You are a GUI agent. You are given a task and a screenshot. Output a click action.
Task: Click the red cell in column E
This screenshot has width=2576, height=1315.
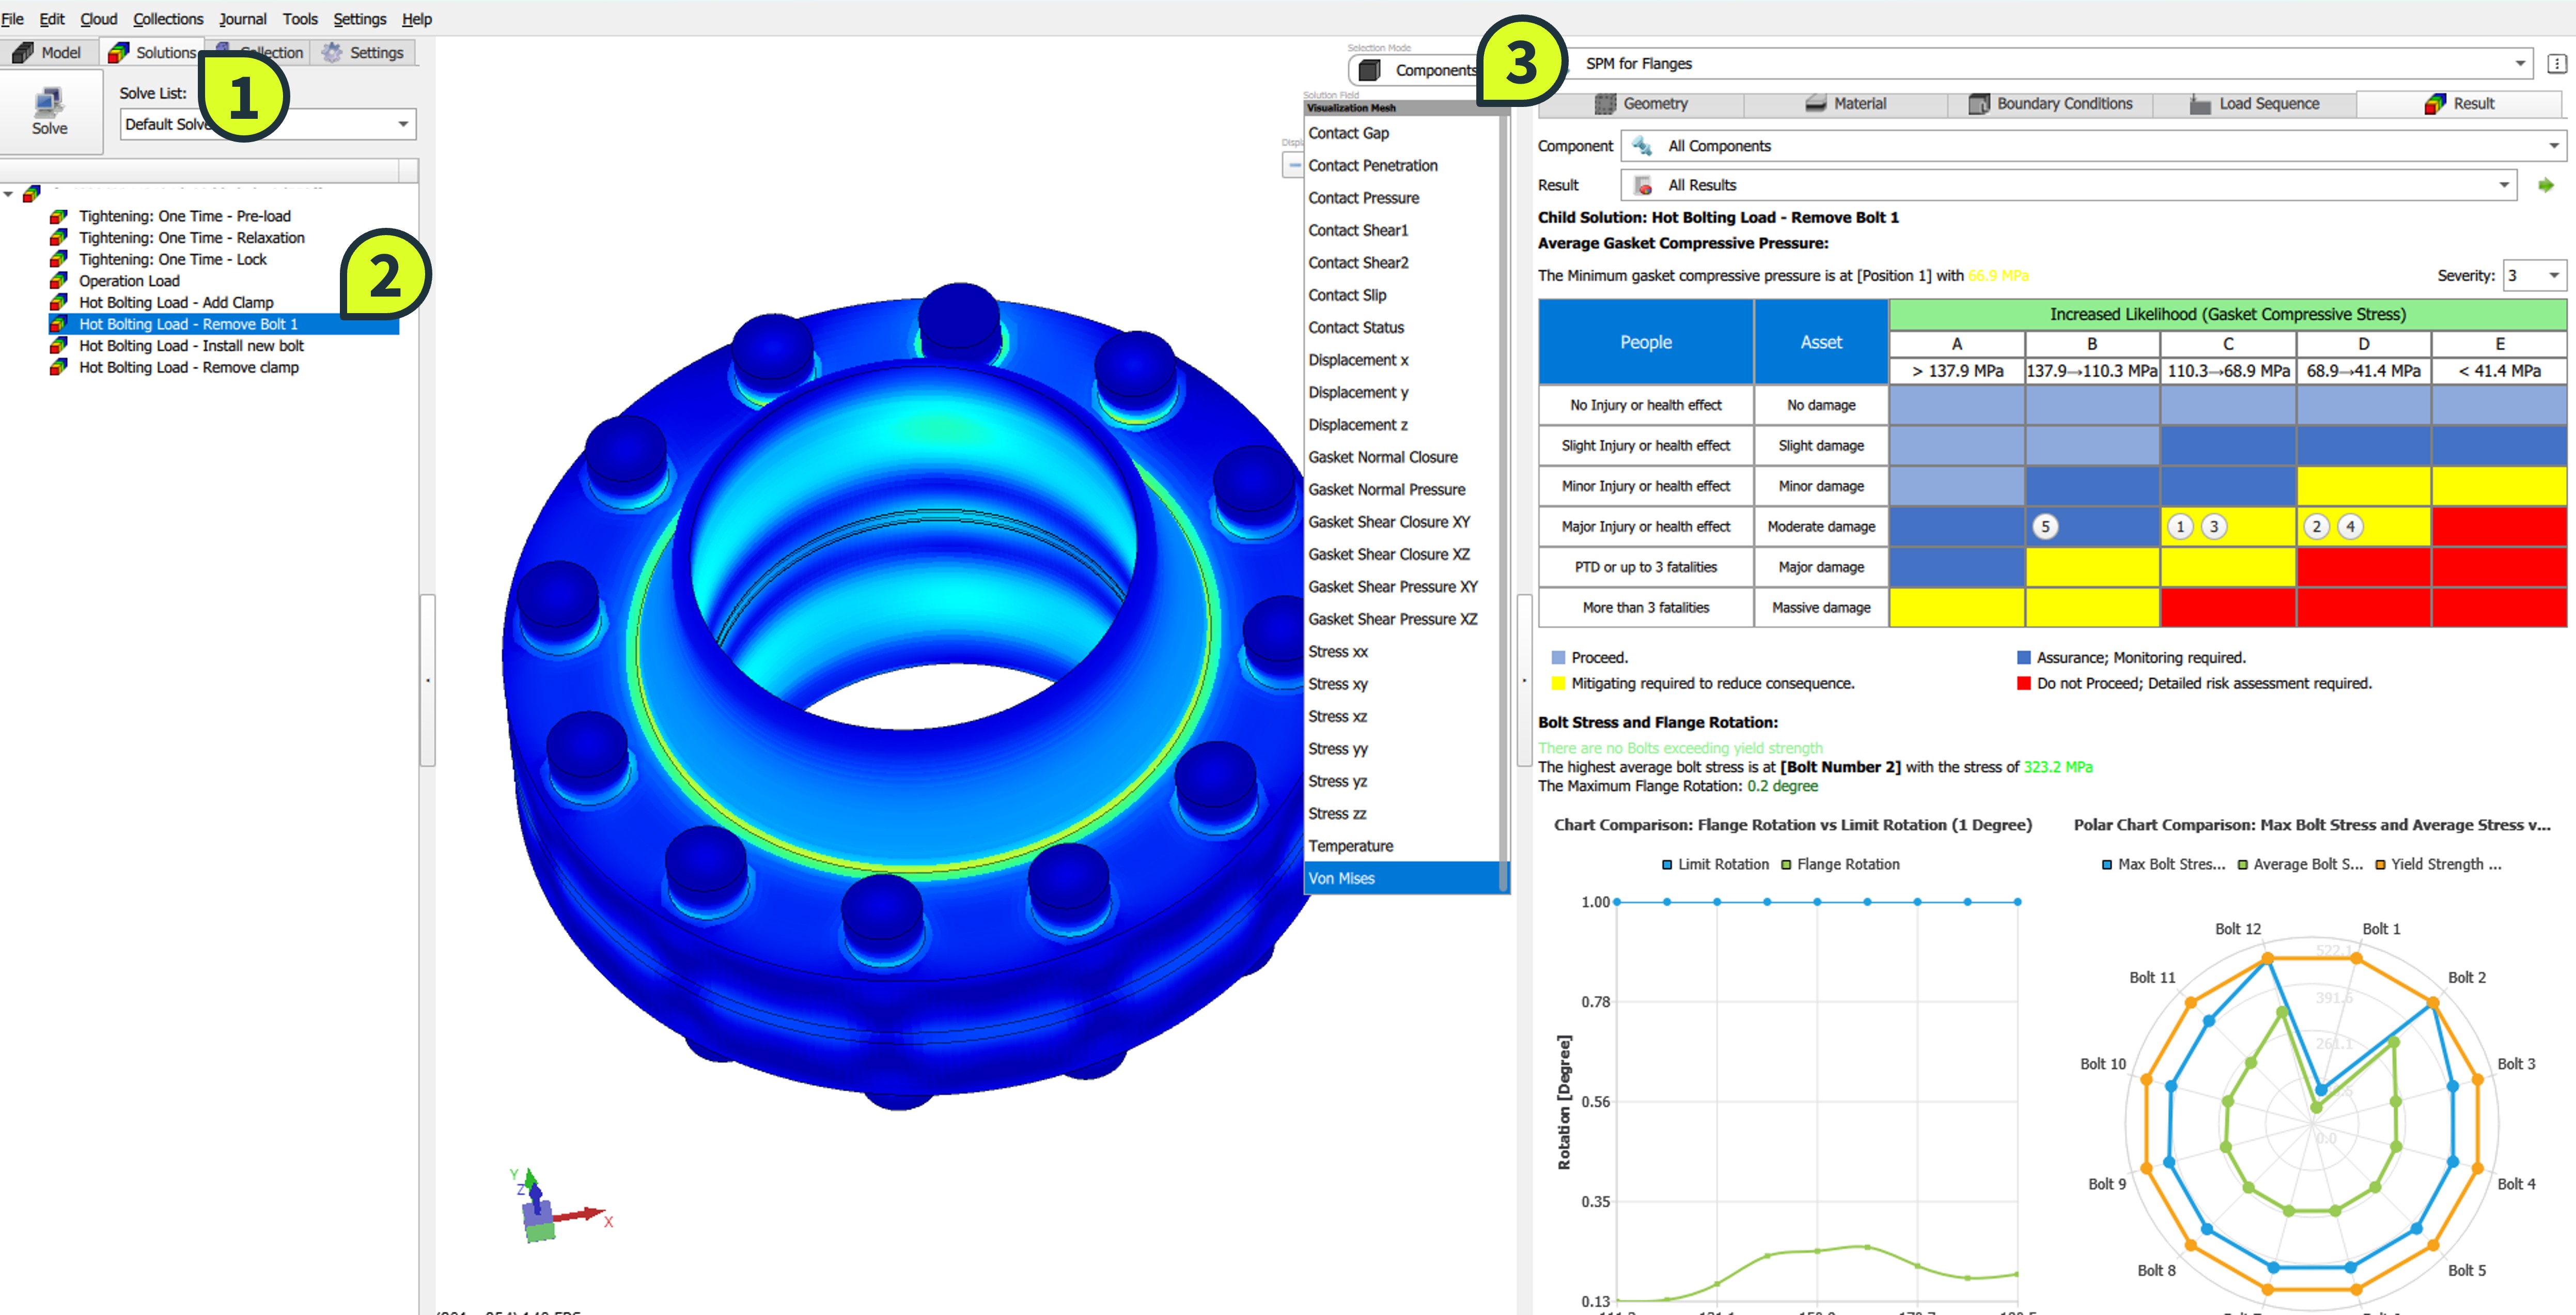2498,526
